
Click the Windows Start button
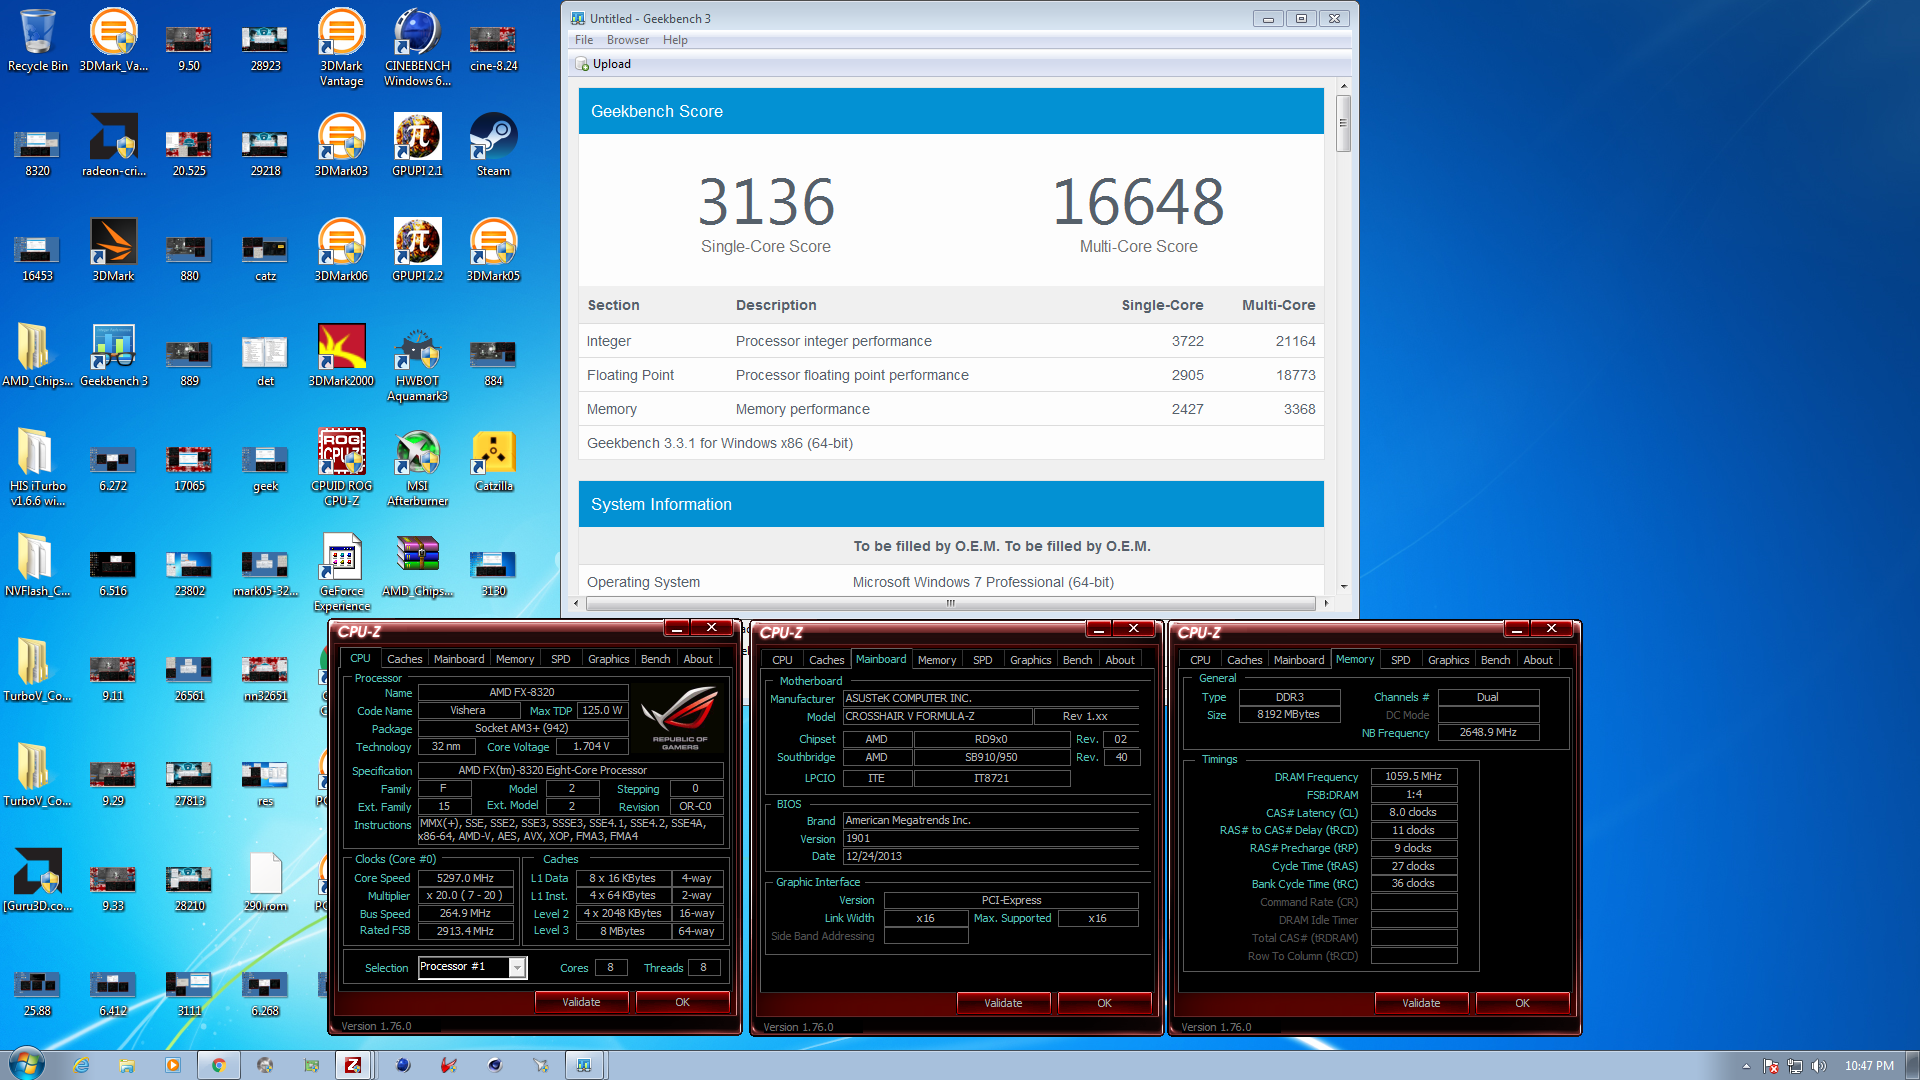pyautogui.click(x=26, y=1064)
